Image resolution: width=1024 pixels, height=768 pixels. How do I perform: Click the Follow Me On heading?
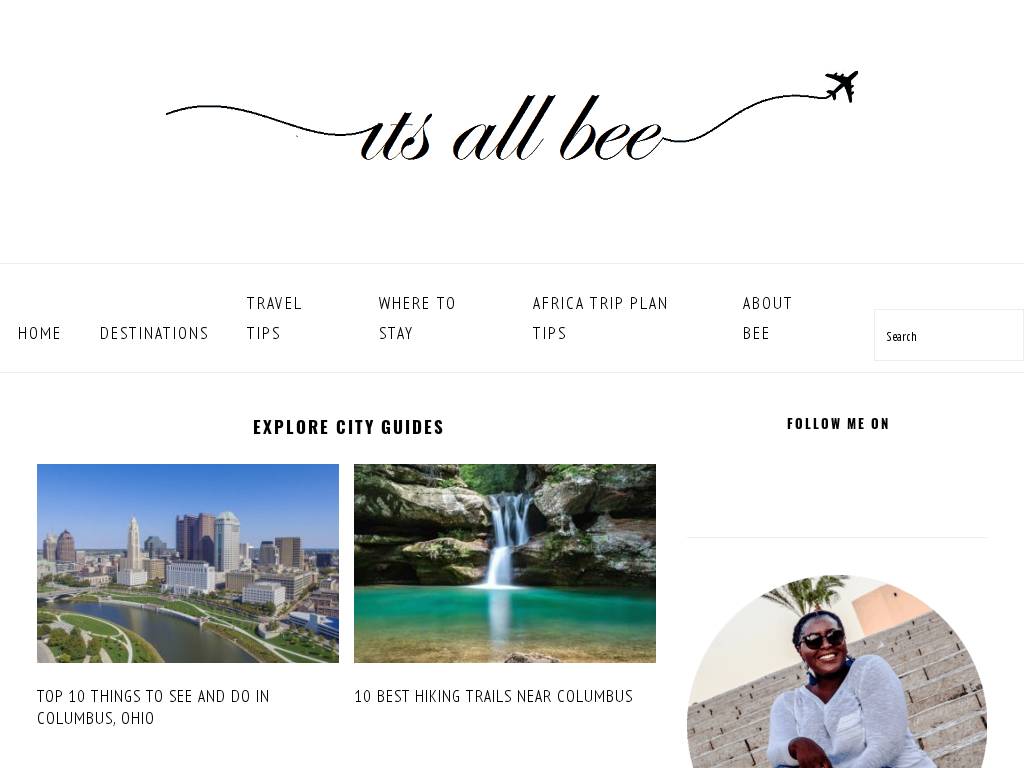click(838, 424)
